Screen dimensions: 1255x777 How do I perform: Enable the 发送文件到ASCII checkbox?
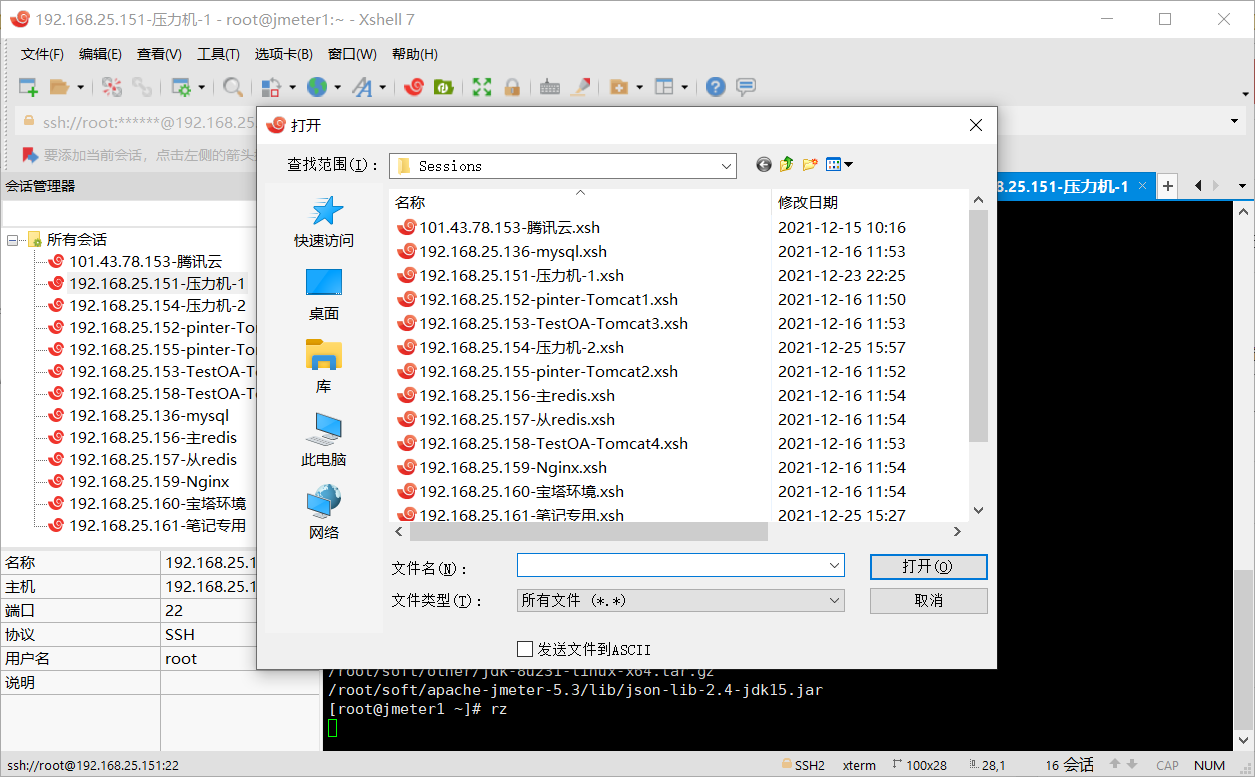pyautogui.click(x=525, y=649)
